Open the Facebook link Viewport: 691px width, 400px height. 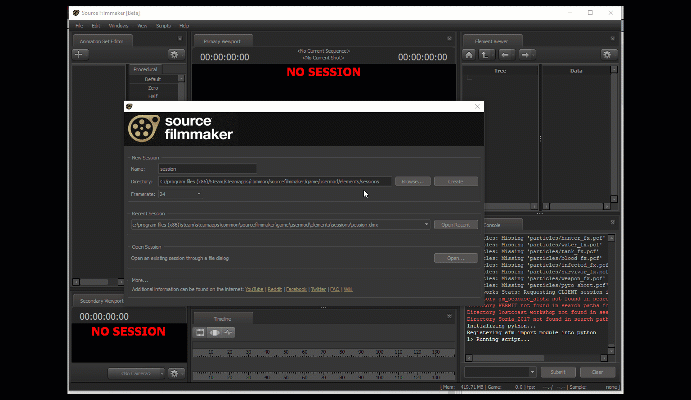[x=296, y=289]
